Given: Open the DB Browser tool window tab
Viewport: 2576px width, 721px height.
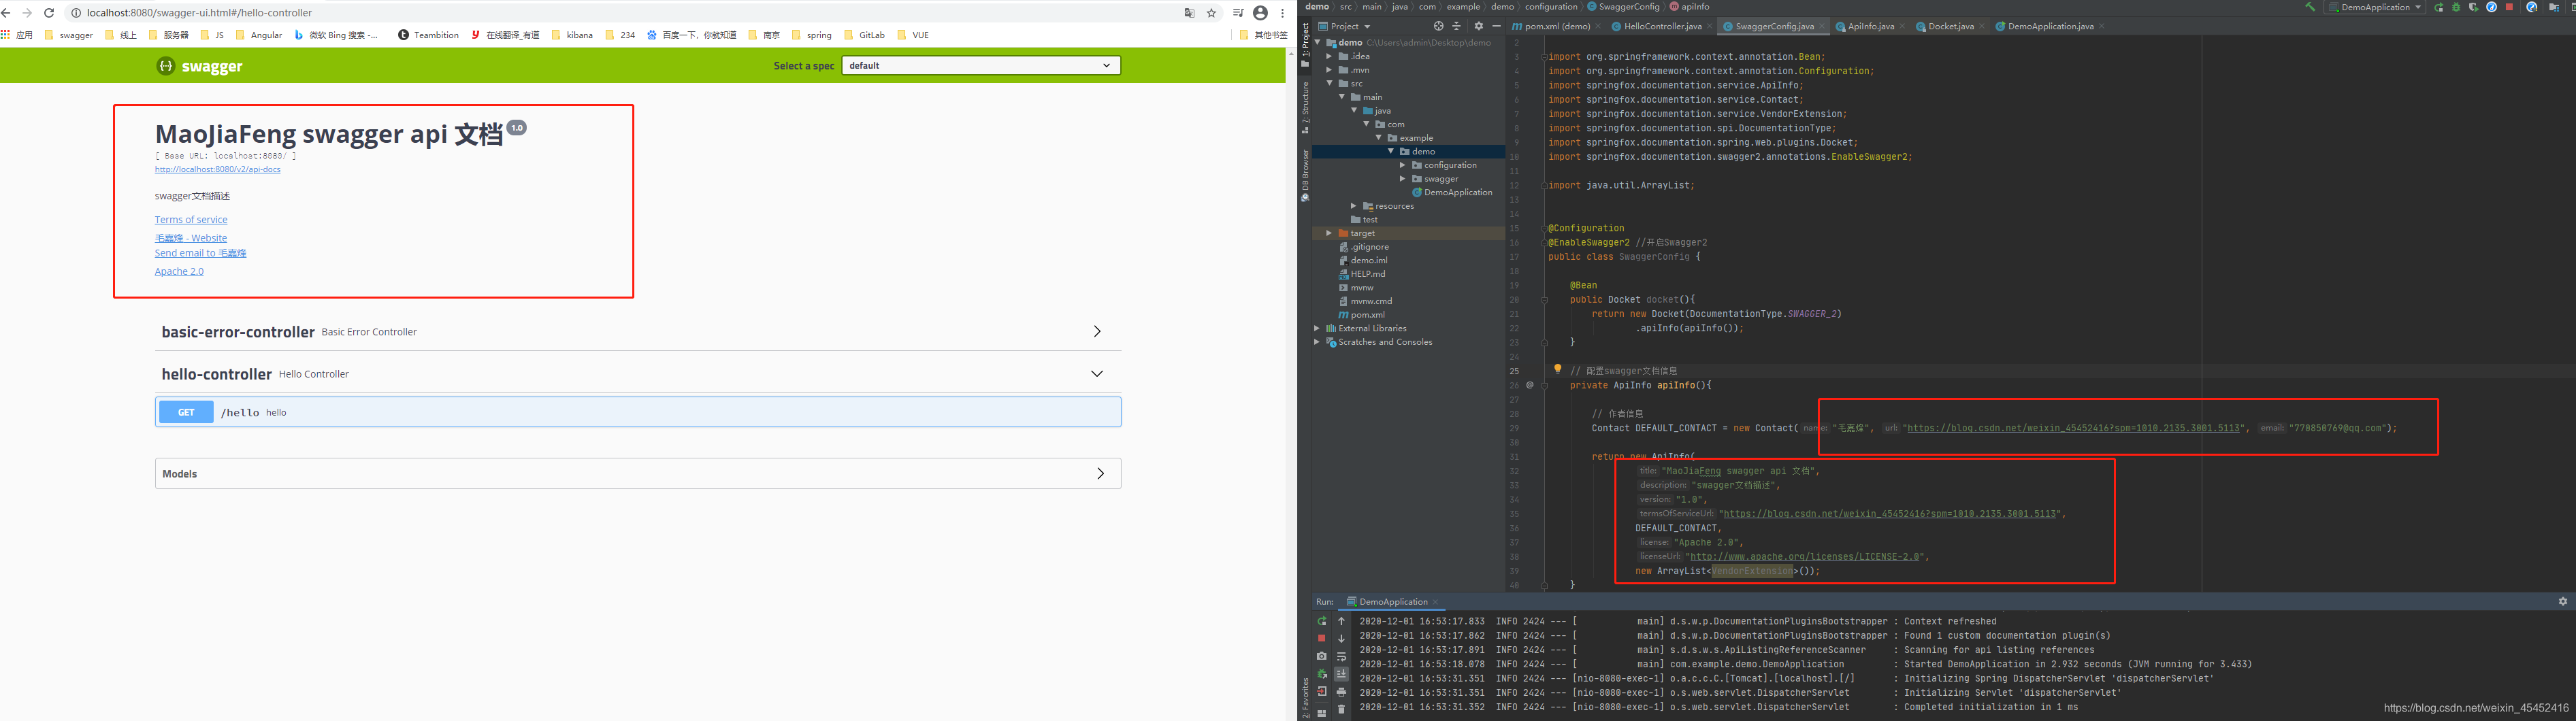Looking at the screenshot, I should click(1305, 176).
